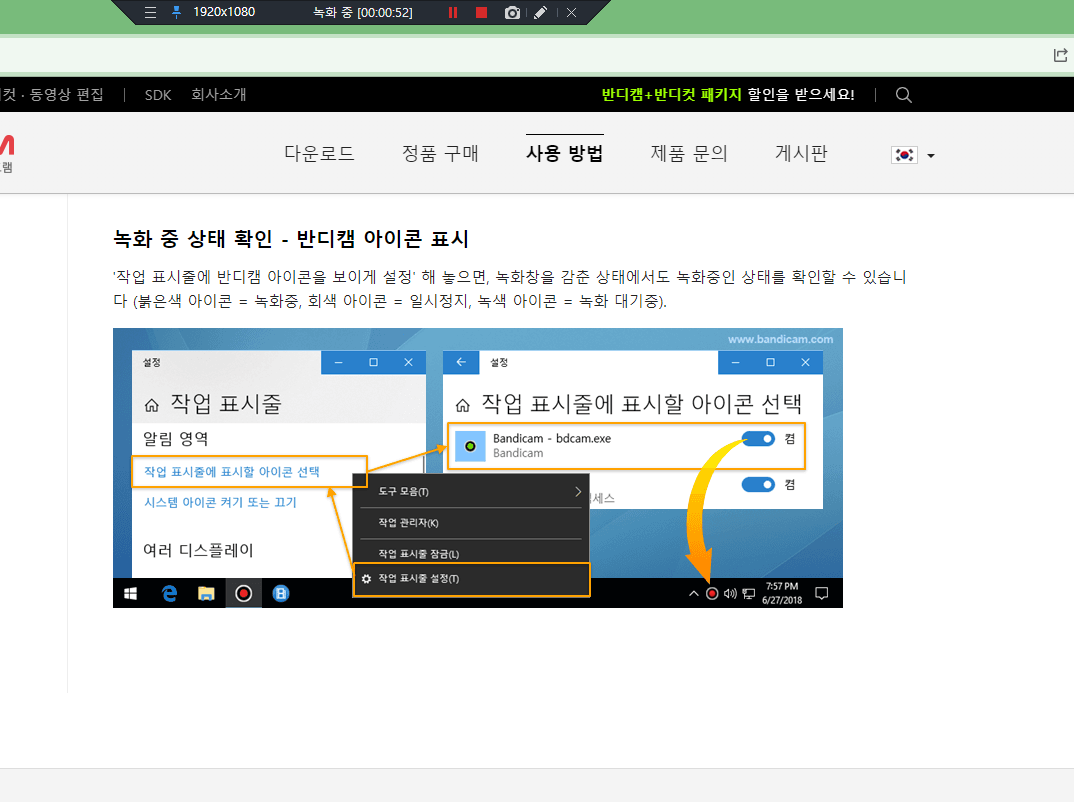Open the Bandicam recording bar hamburger menu
1074x802 pixels.
150,12
